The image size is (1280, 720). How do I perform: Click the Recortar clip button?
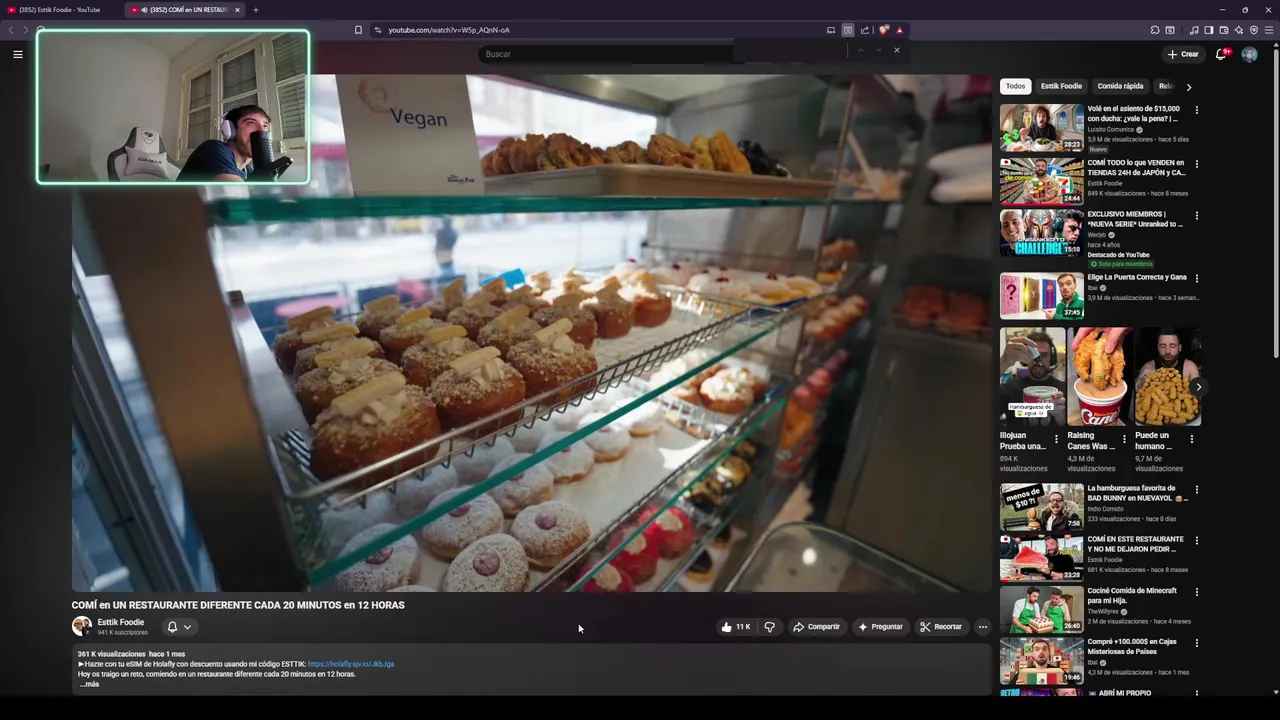(941, 627)
